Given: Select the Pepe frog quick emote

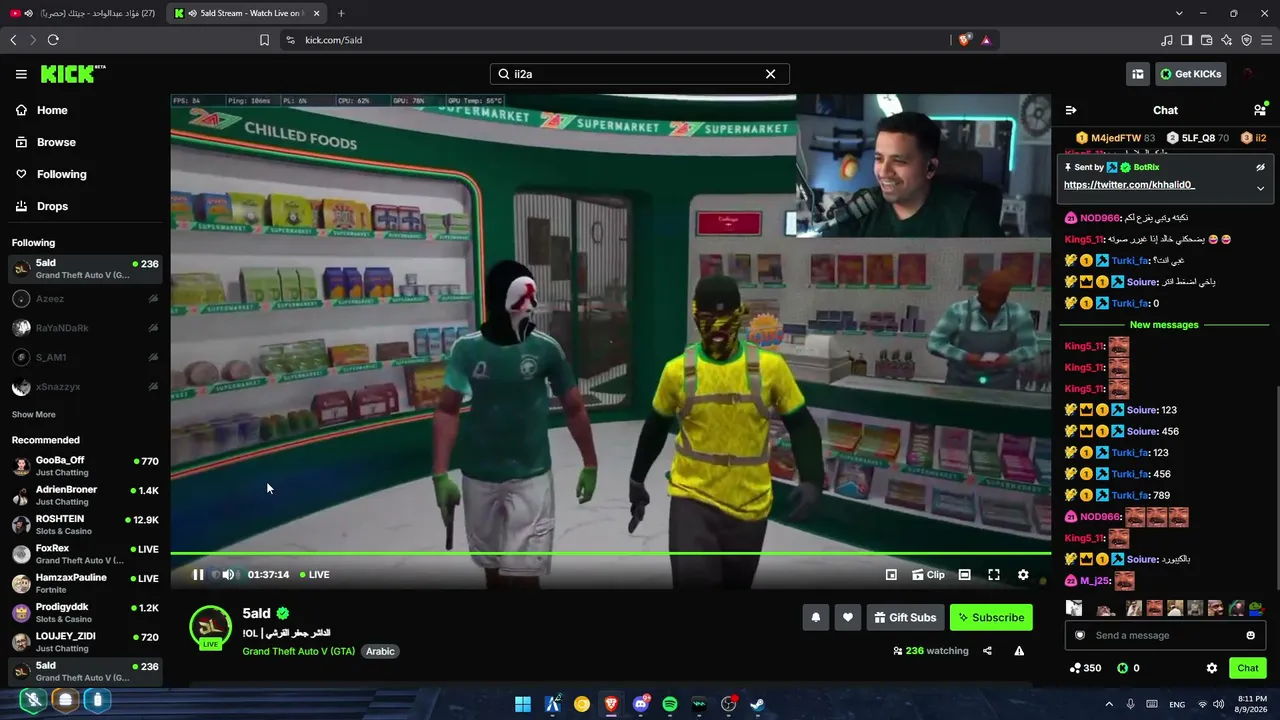Looking at the screenshot, I should coord(1256,608).
